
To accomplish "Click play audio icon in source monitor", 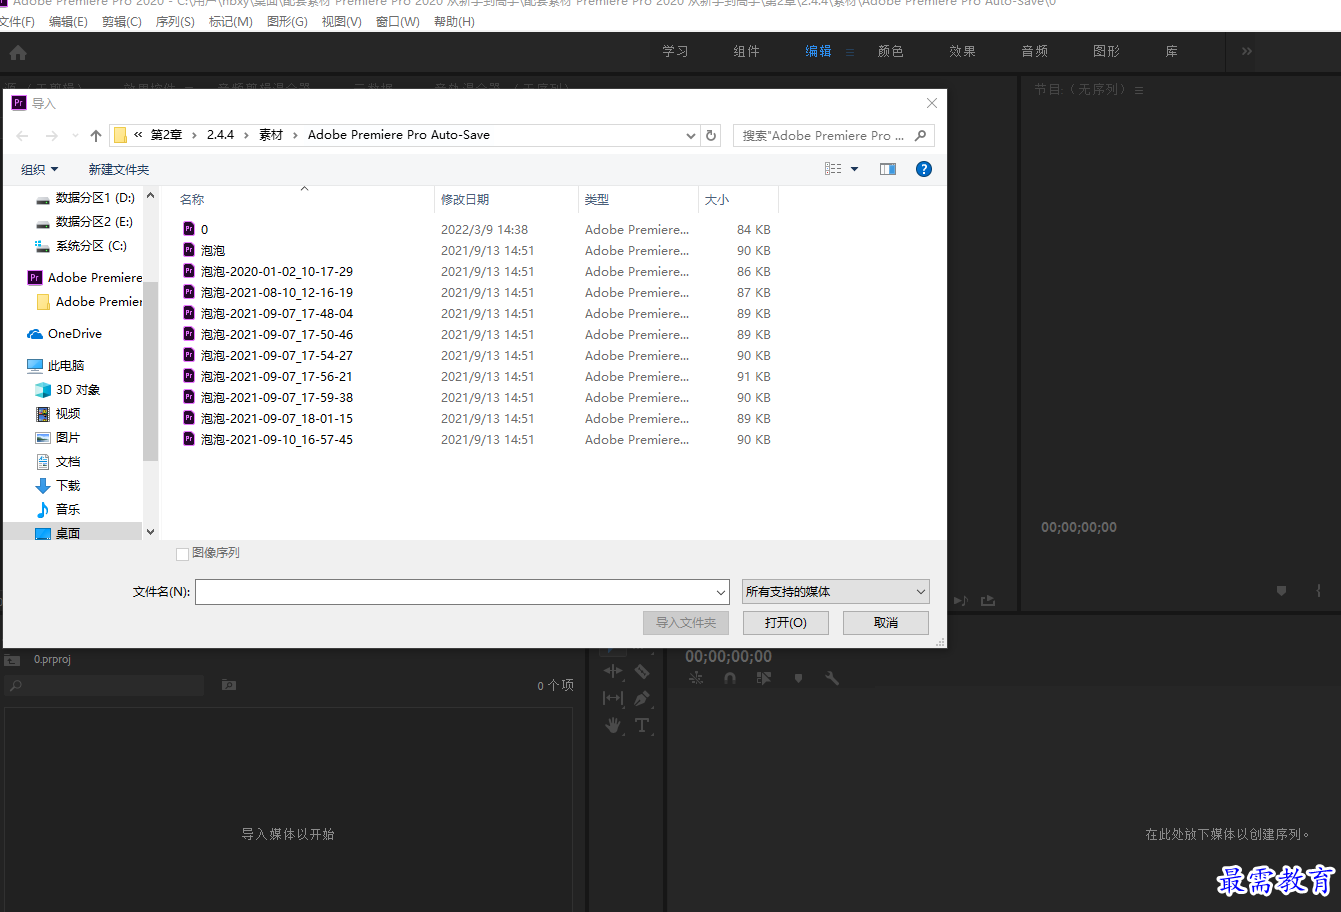I will (960, 600).
